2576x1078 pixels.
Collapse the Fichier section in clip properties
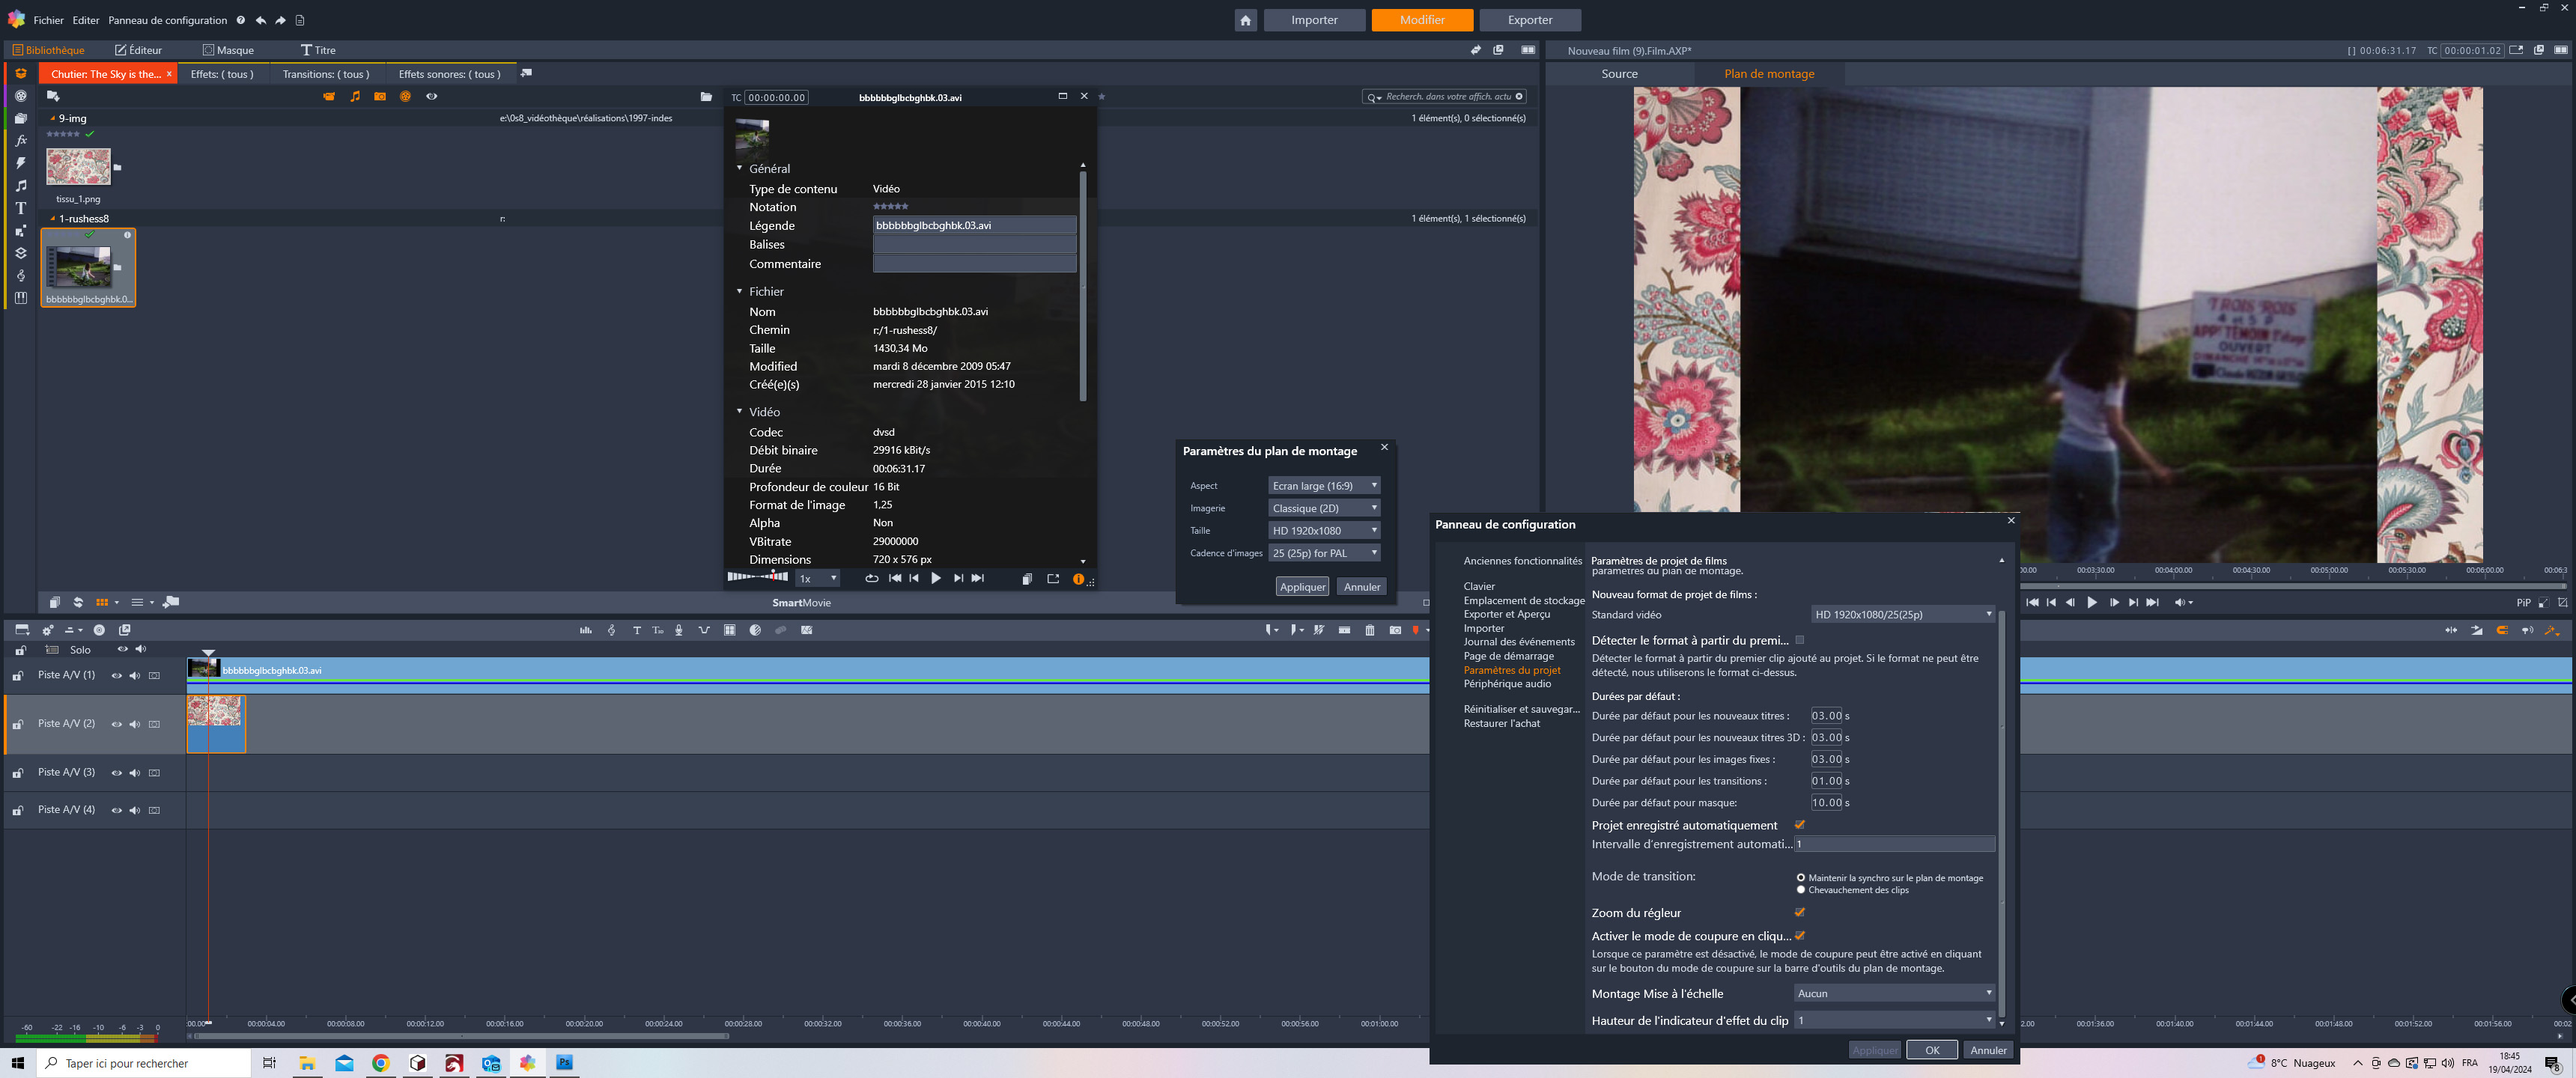pos(740,291)
